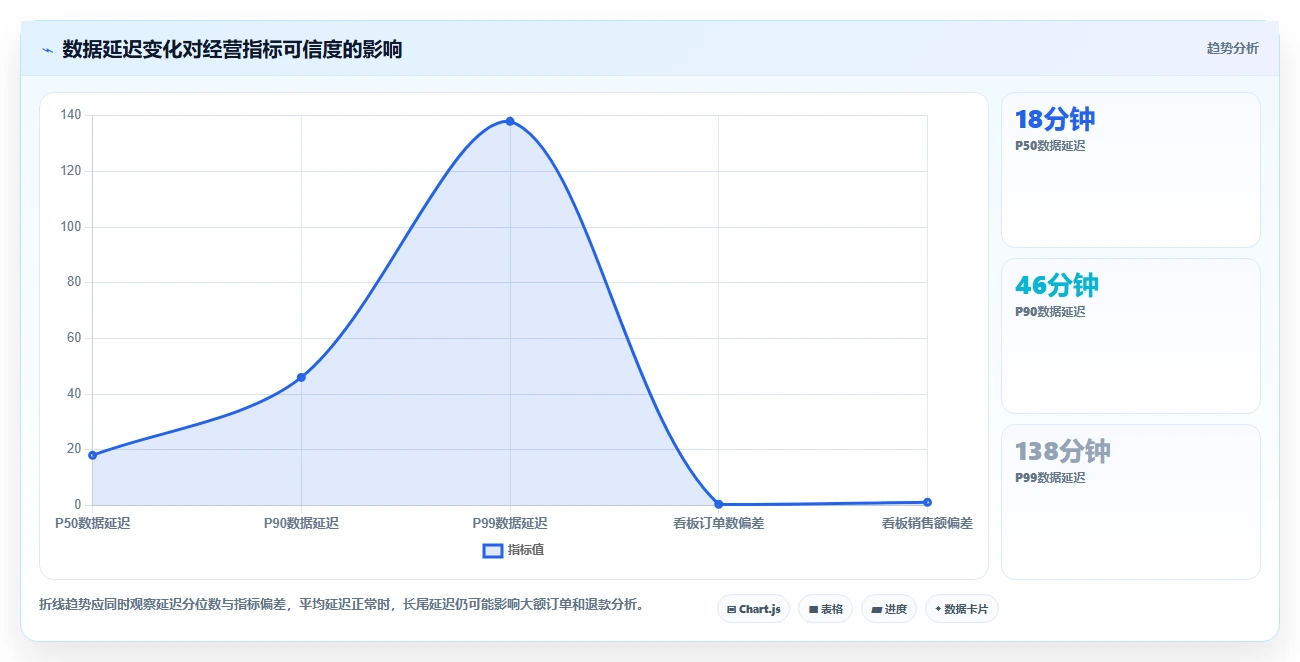
Task: Click the lightning icon beside the title
Action: (x=47, y=50)
